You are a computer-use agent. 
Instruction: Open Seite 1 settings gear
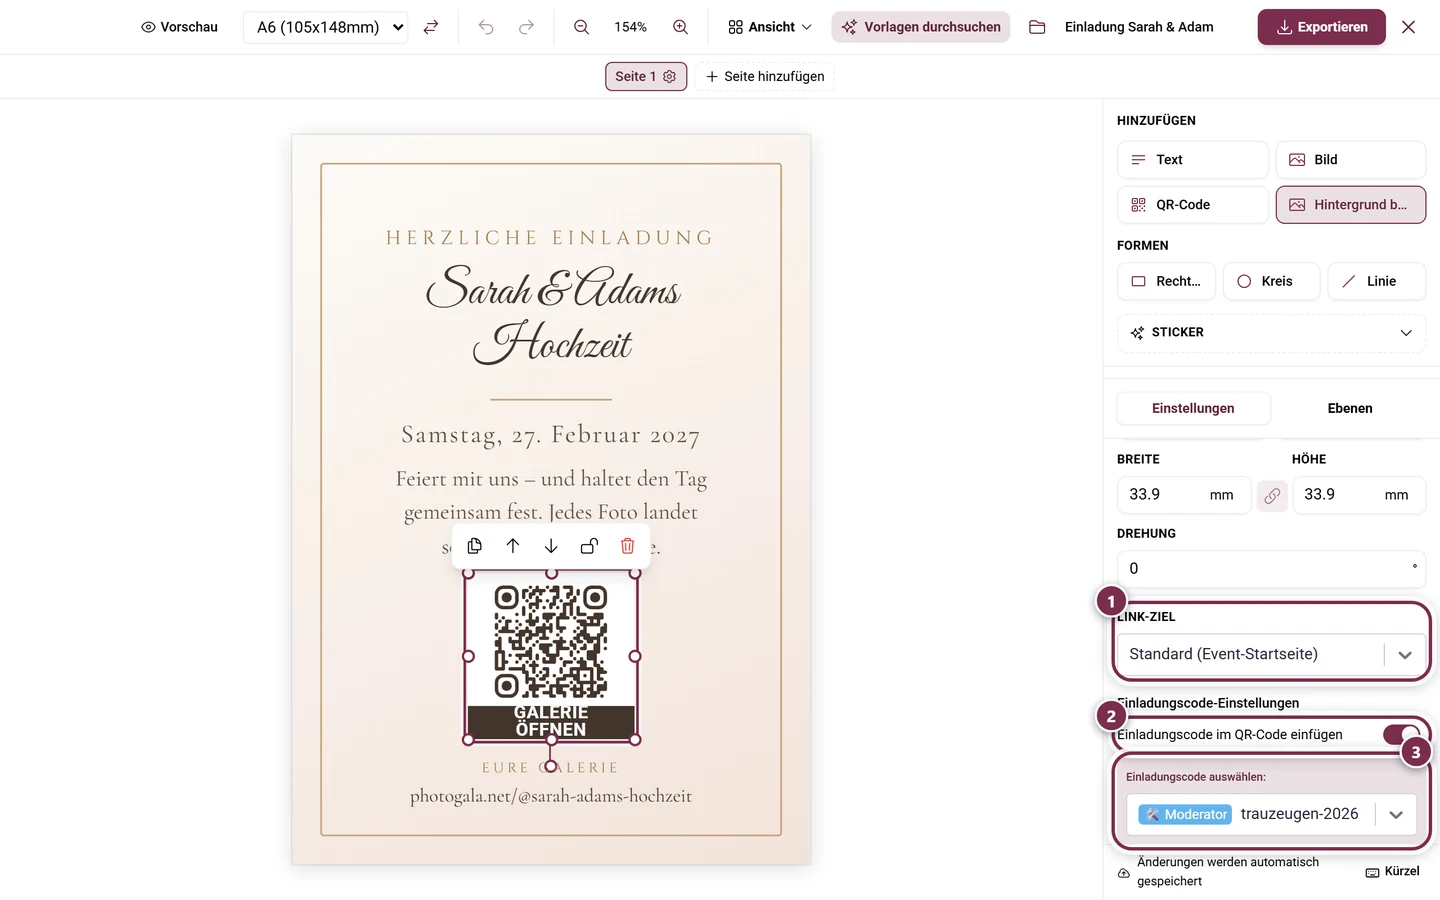[670, 76]
